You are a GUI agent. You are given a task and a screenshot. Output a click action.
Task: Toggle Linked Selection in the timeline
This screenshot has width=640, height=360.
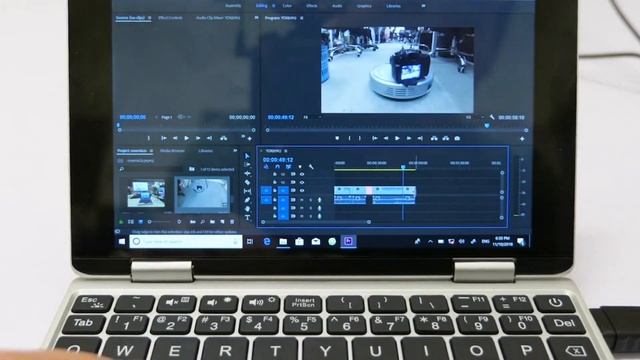coord(289,167)
